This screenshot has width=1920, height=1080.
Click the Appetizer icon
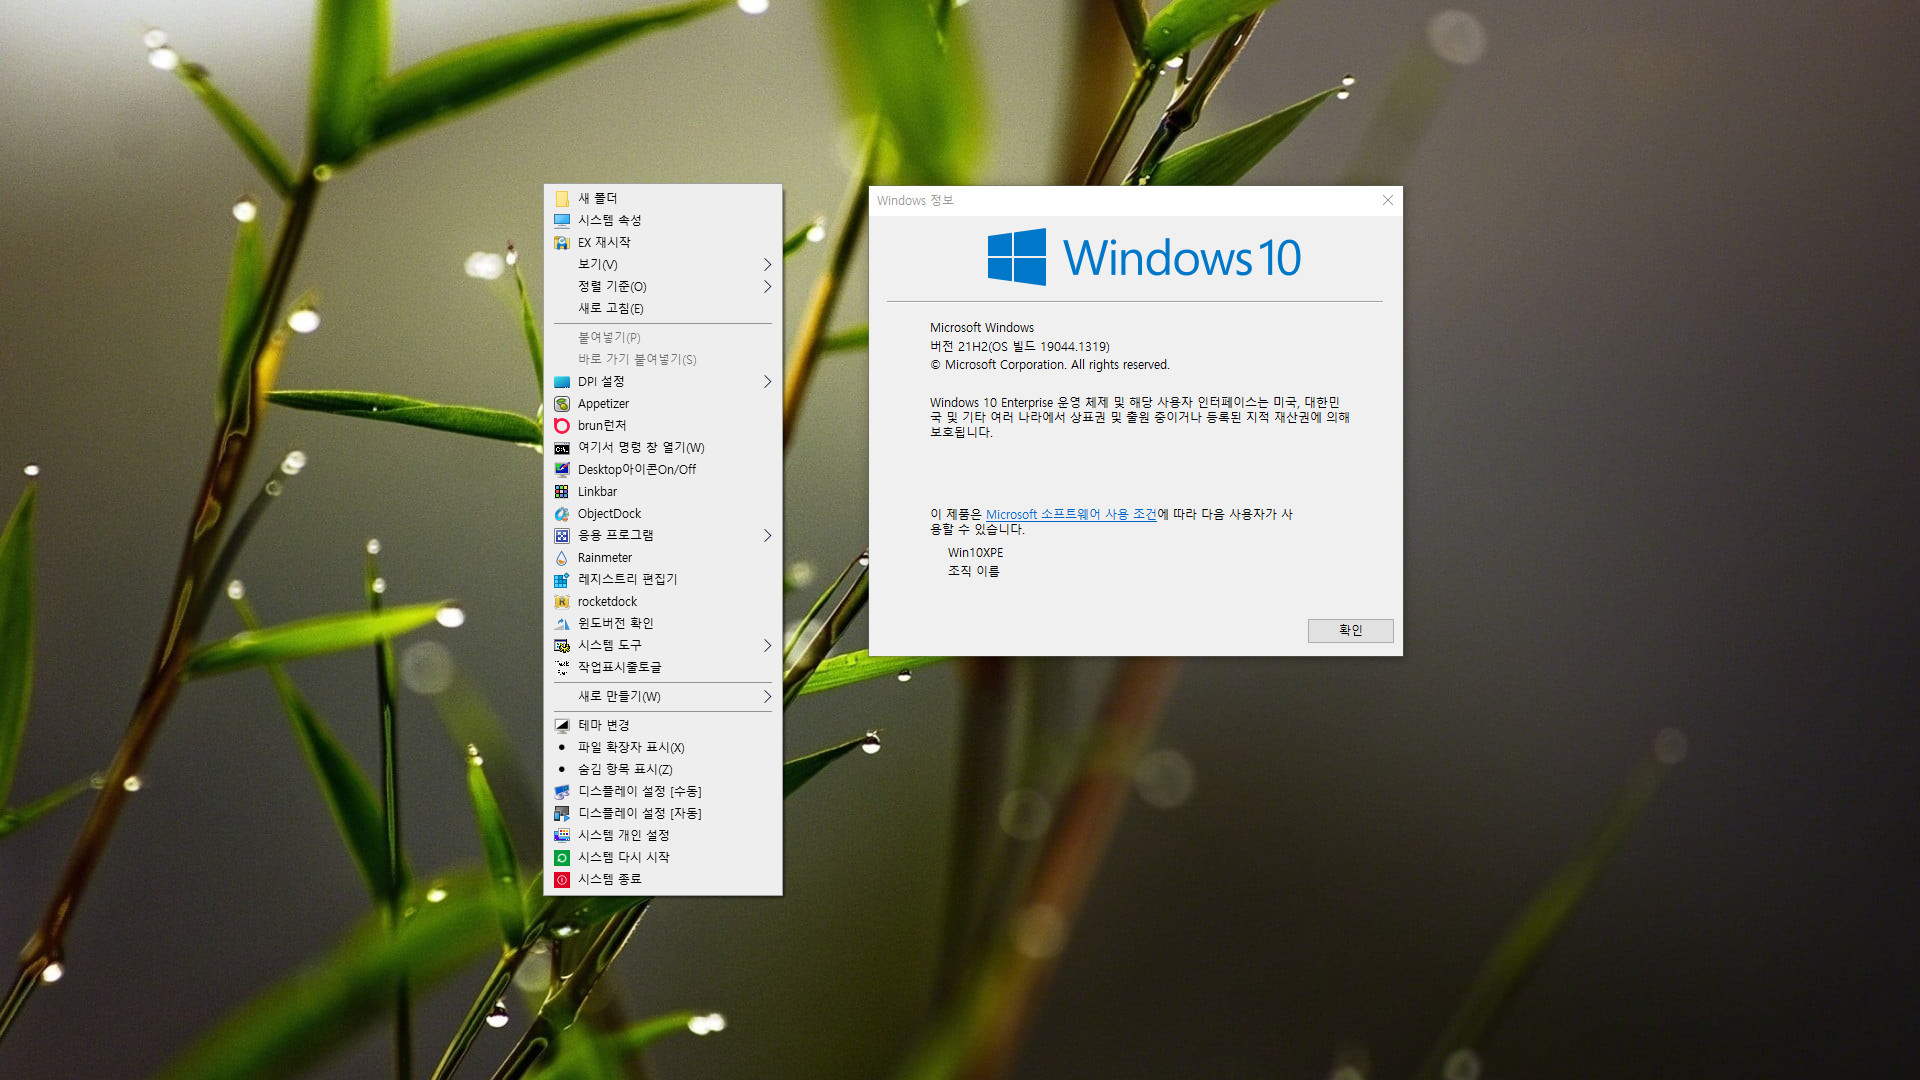(x=562, y=404)
